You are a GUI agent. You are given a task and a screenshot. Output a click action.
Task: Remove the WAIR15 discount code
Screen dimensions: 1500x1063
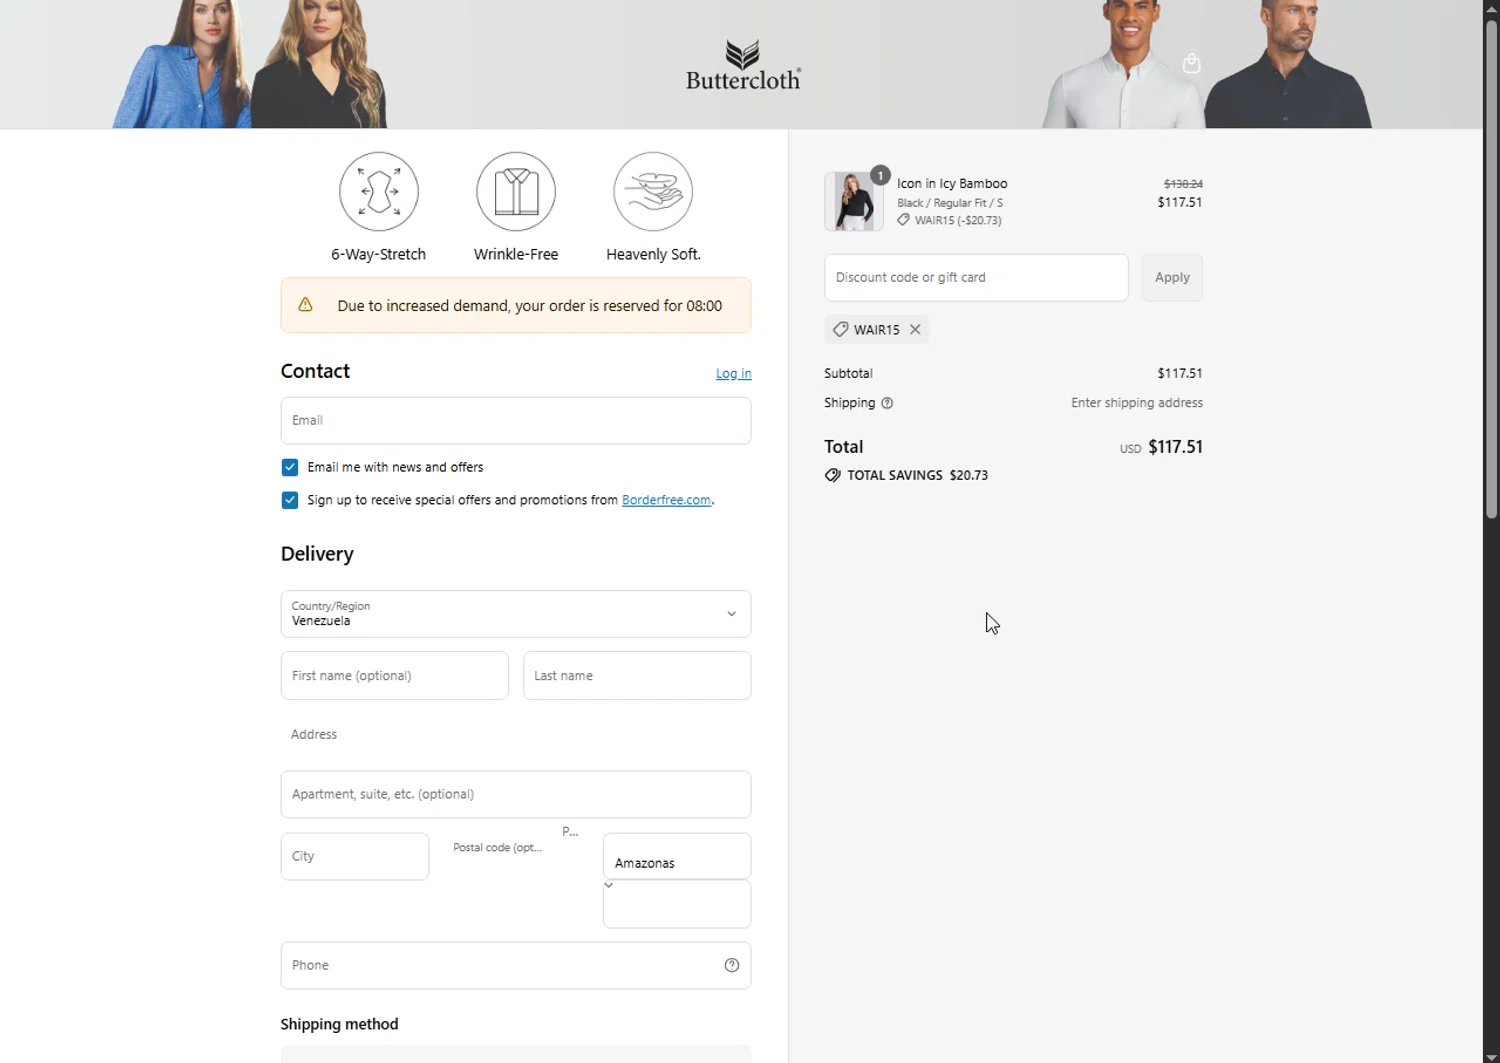(915, 329)
